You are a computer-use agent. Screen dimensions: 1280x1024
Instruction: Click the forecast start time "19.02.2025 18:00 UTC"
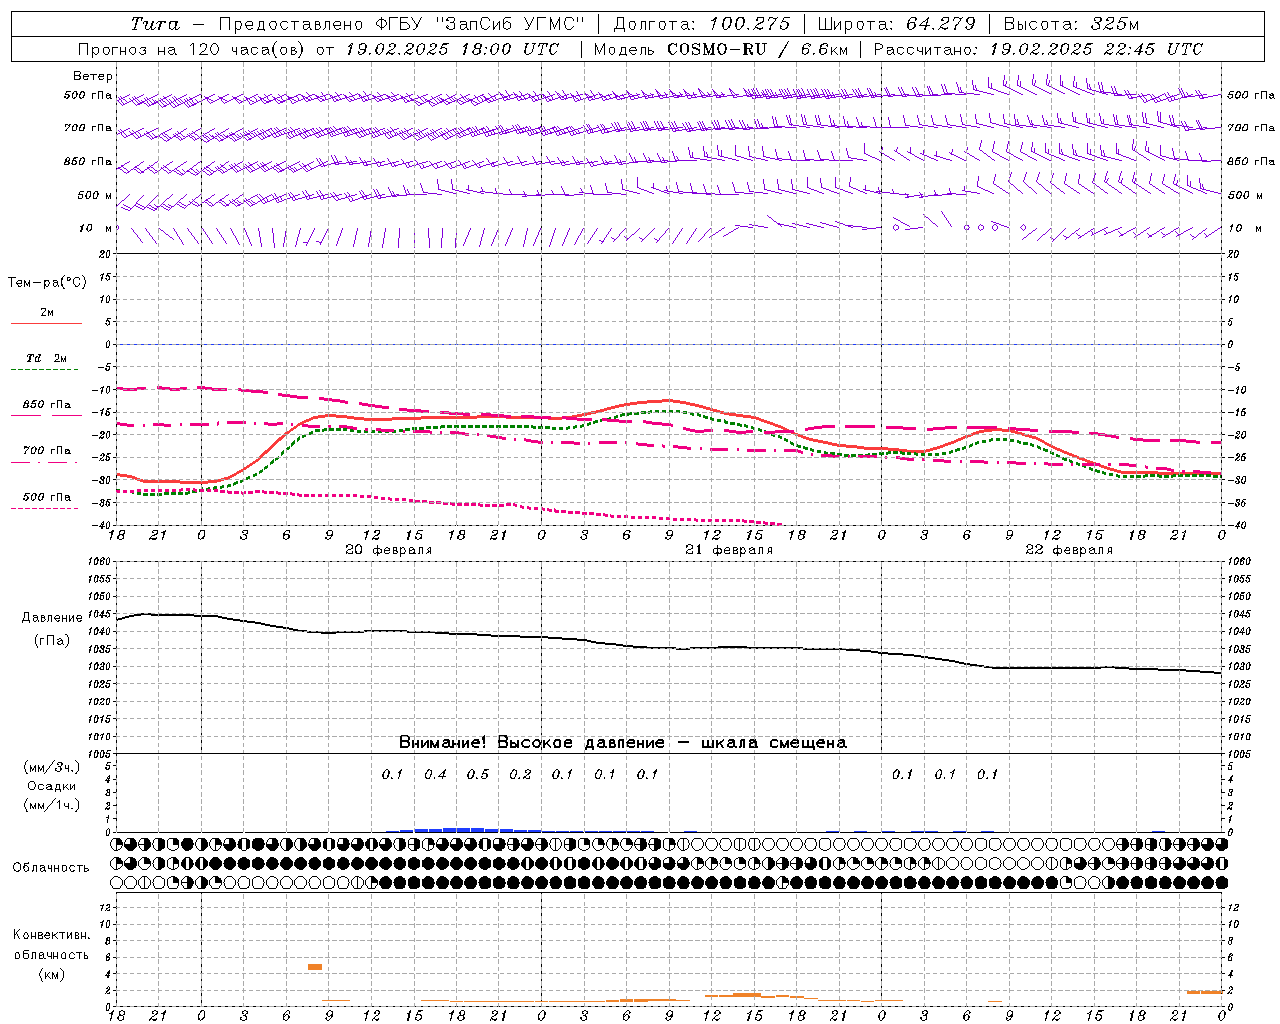click(452, 48)
